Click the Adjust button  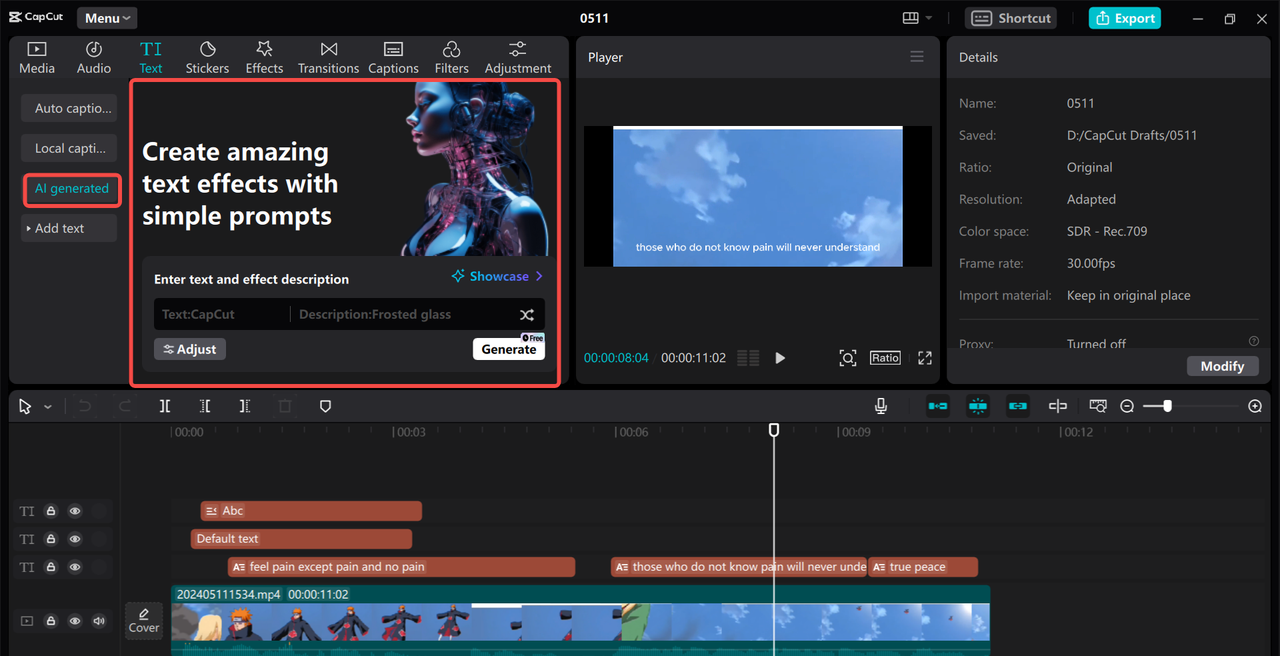tap(190, 349)
